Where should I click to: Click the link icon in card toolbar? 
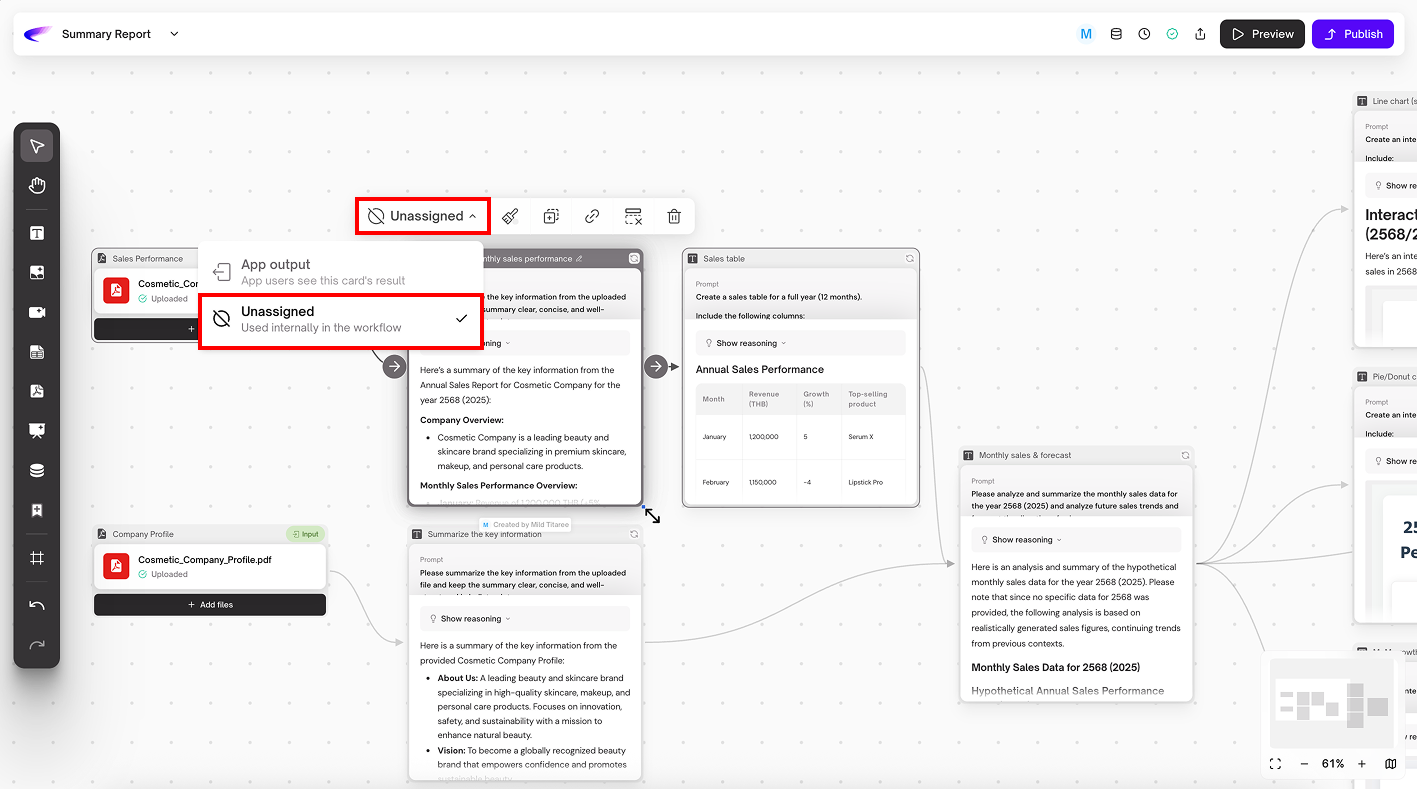592,216
